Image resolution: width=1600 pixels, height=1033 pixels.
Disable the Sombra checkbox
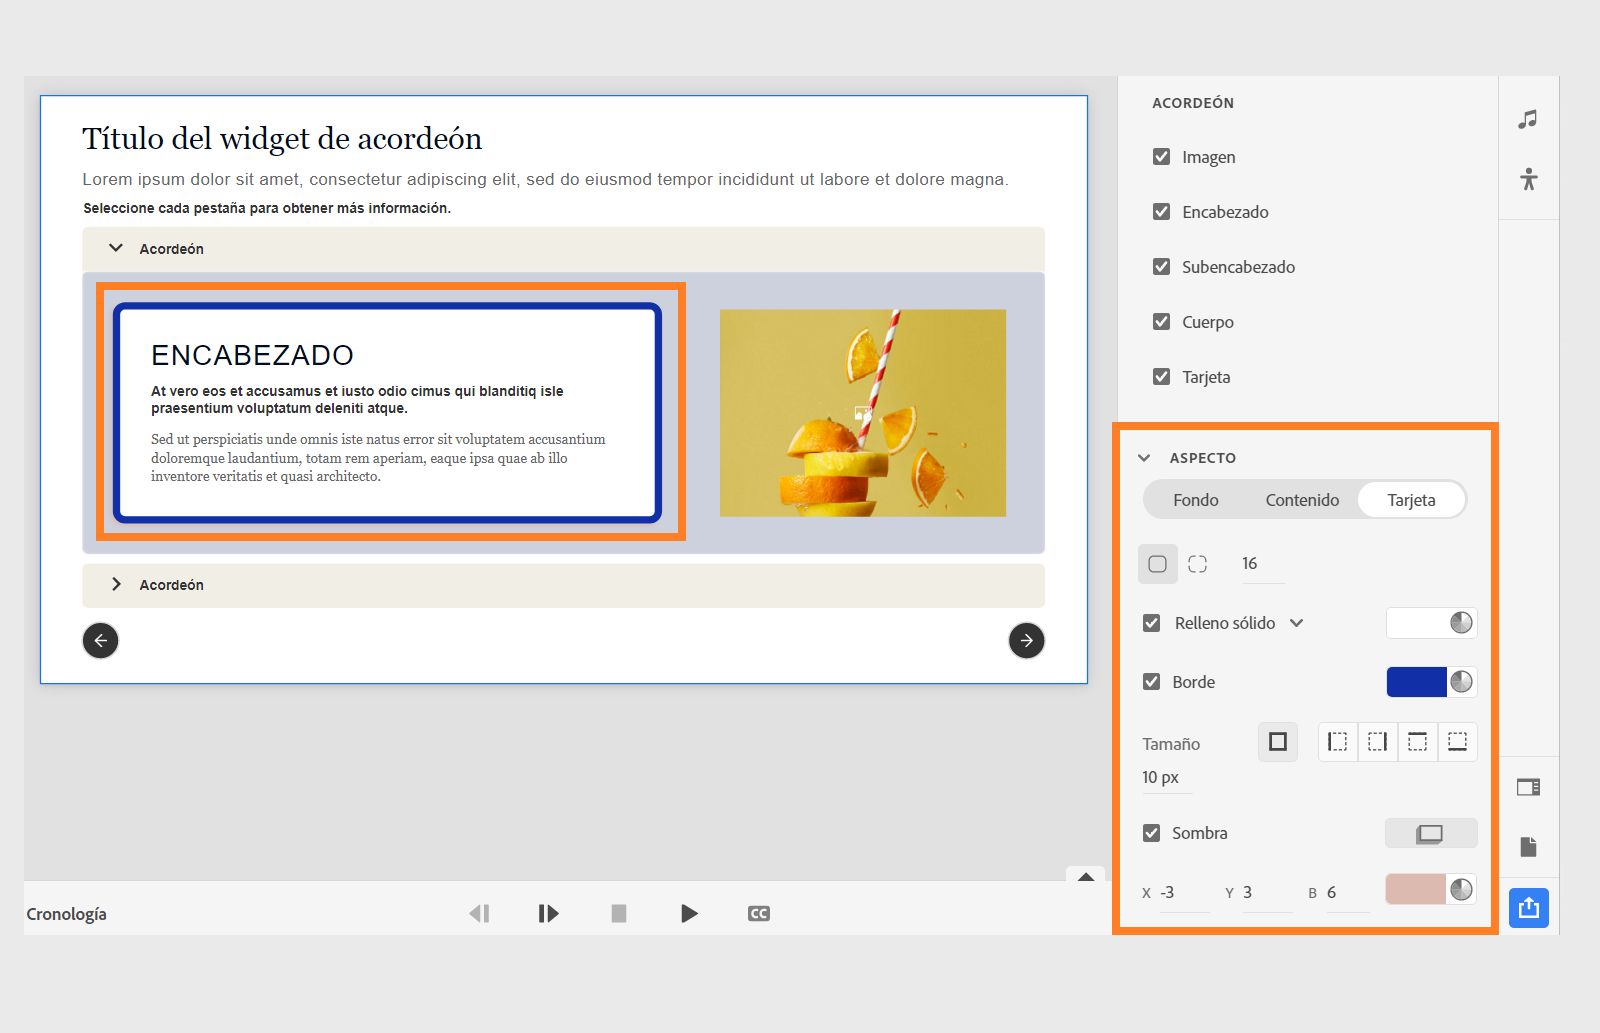[x=1151, y=833]
